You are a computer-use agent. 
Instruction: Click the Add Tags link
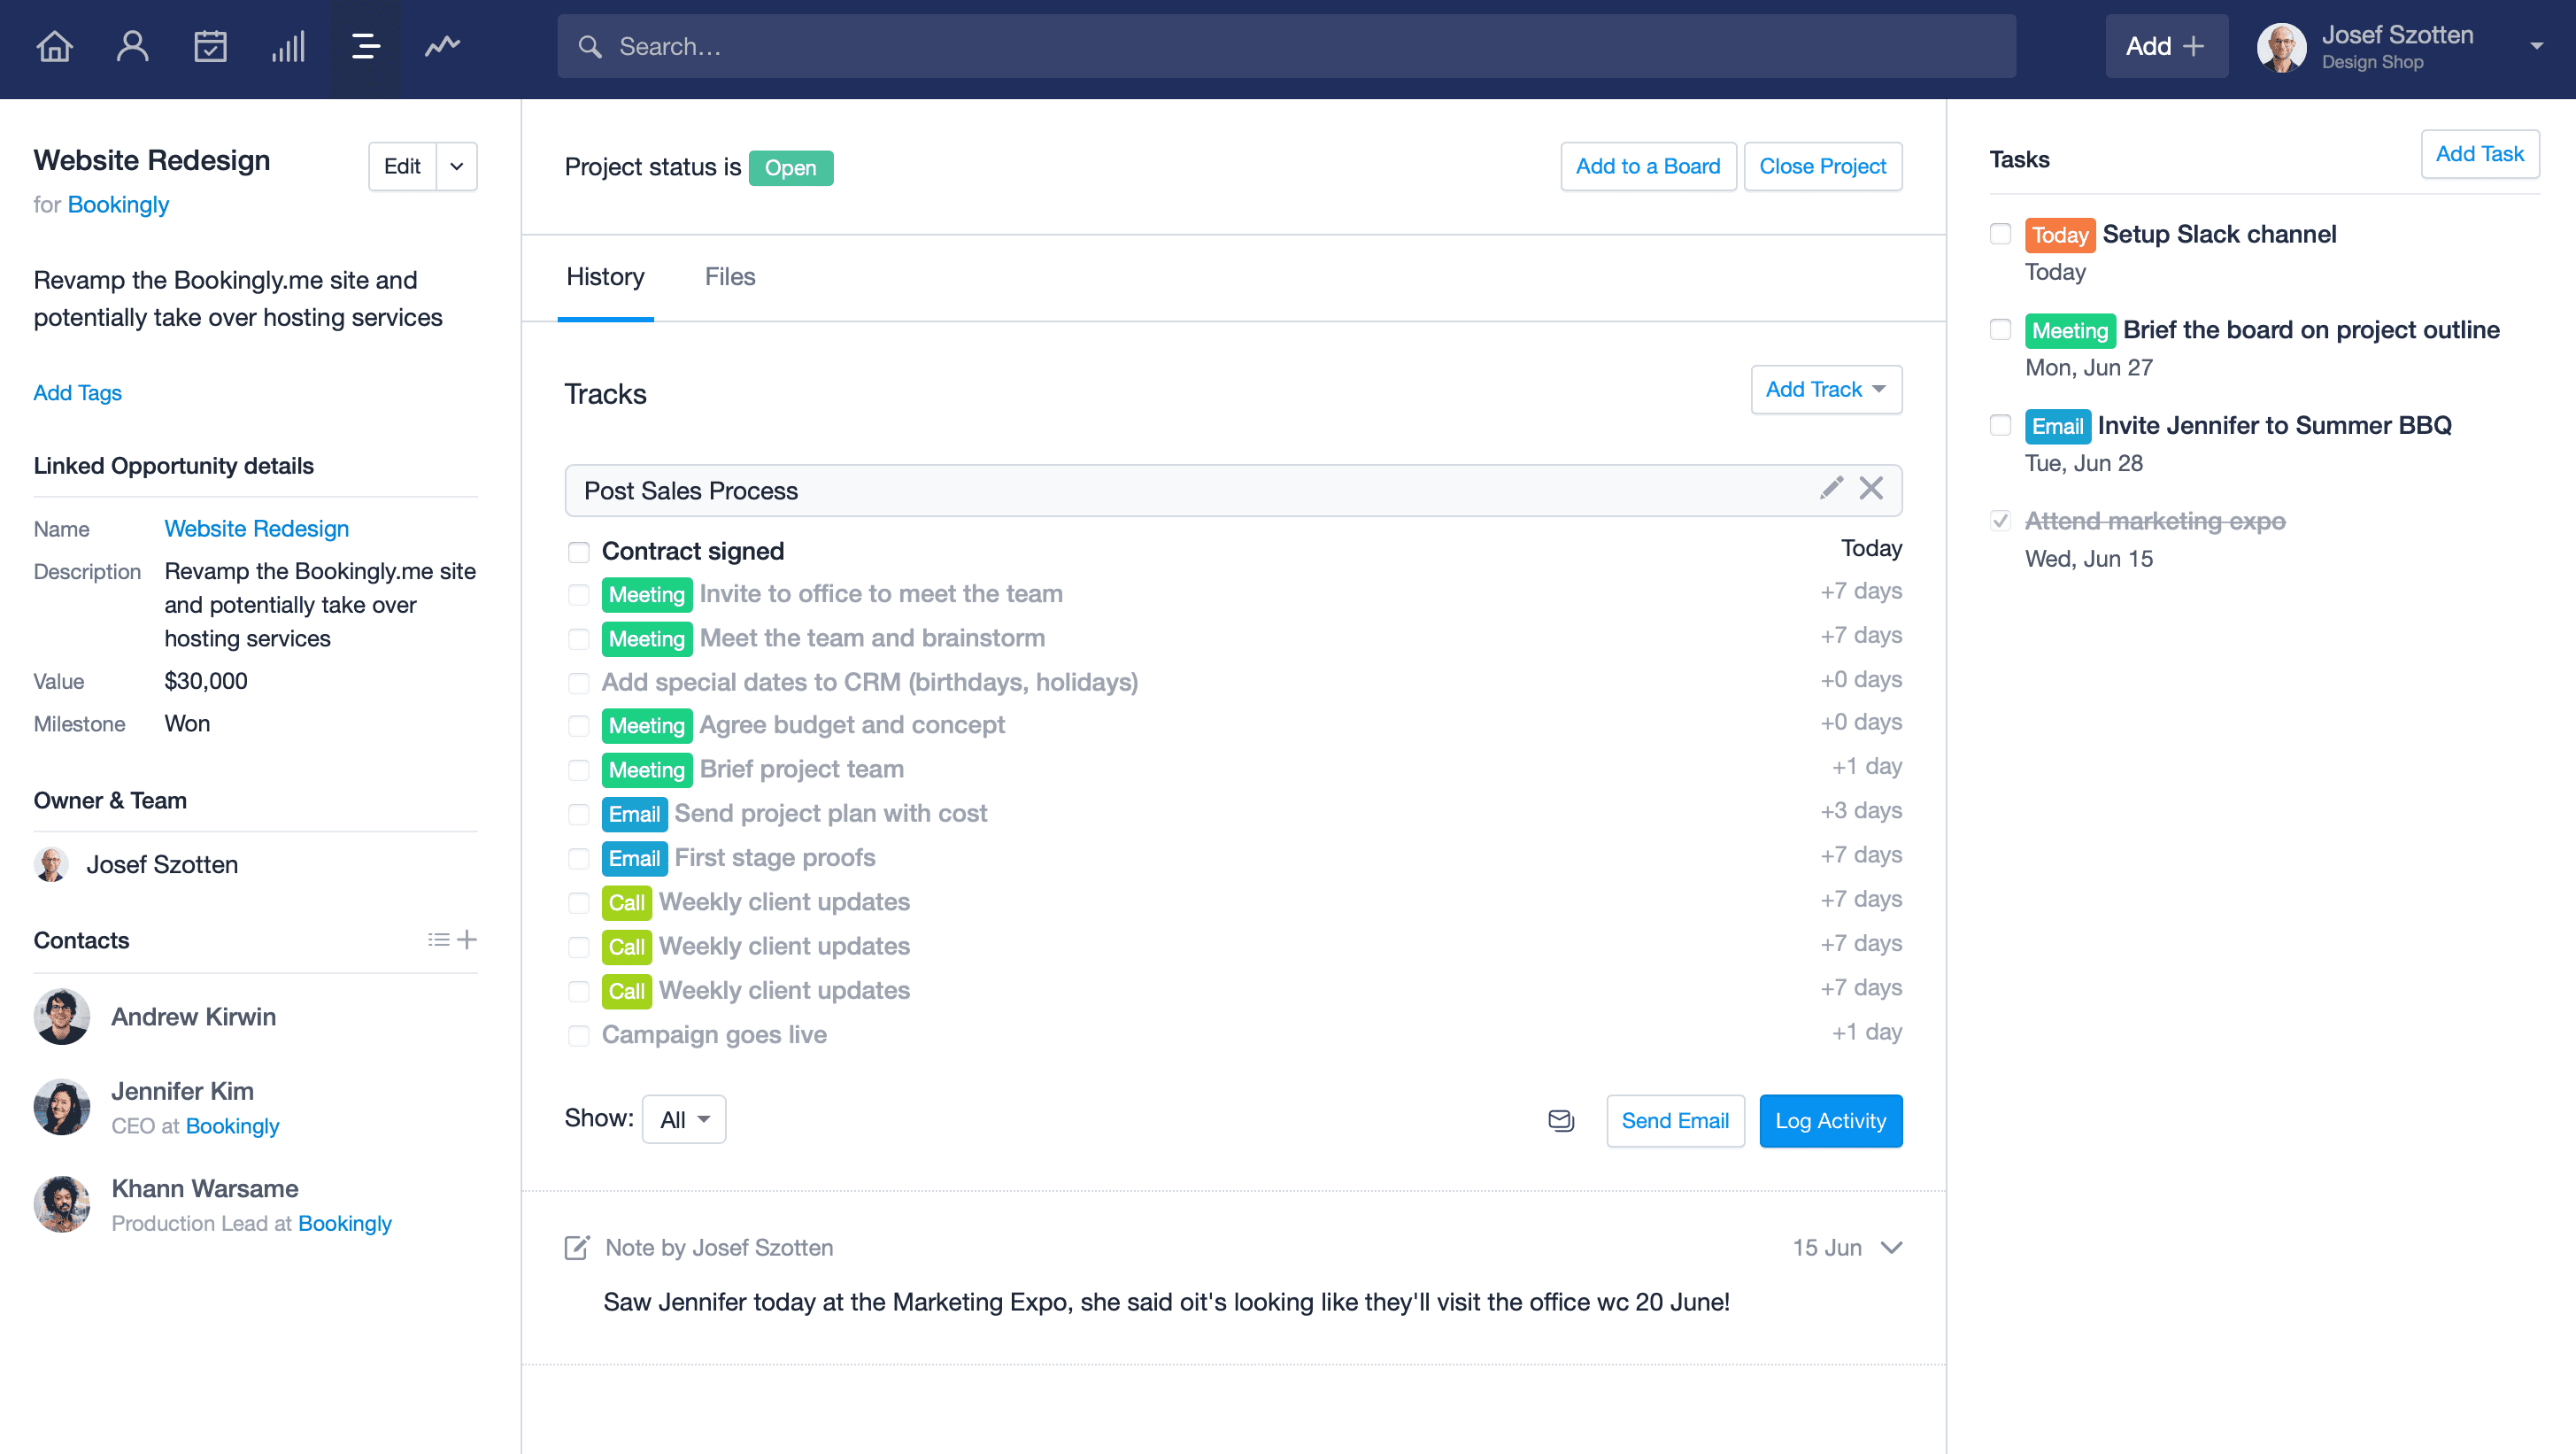[78, 393]
